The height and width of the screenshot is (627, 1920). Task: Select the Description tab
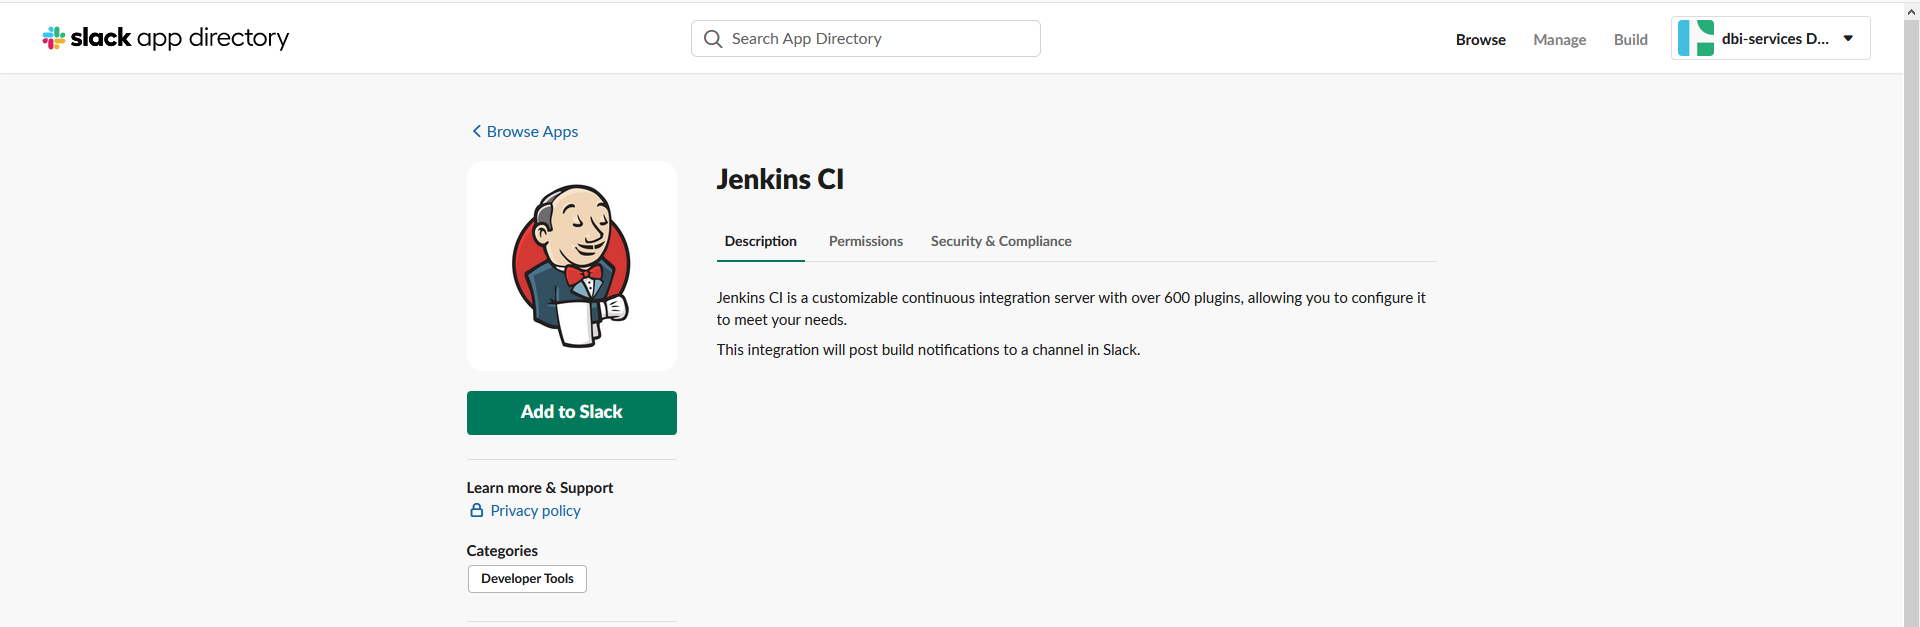coord(761,242)
